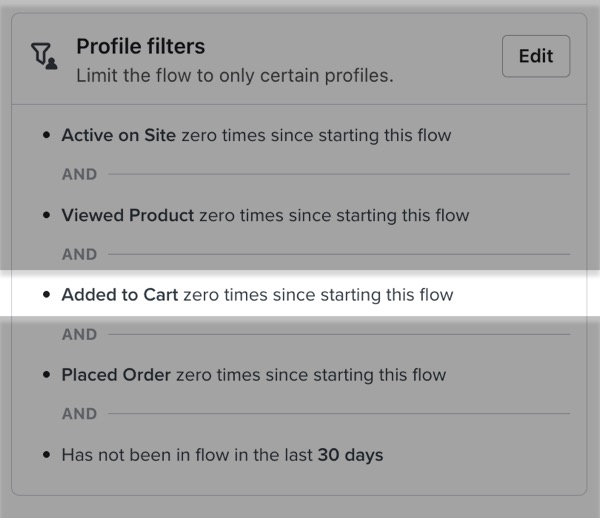Select the "Has not been in flow" condition
Viewport: 600px width, 518px height.
222,455
